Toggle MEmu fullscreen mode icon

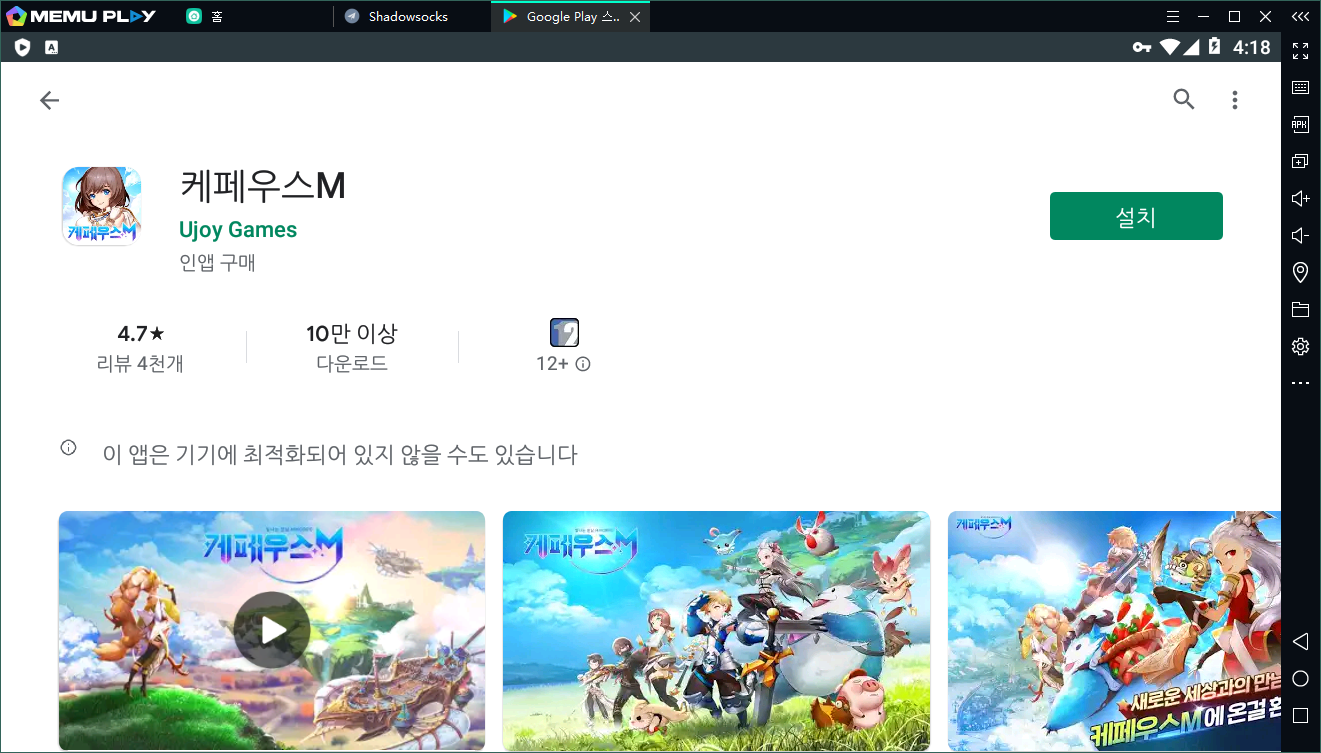pyautogui.click(x=1300, y=51)
